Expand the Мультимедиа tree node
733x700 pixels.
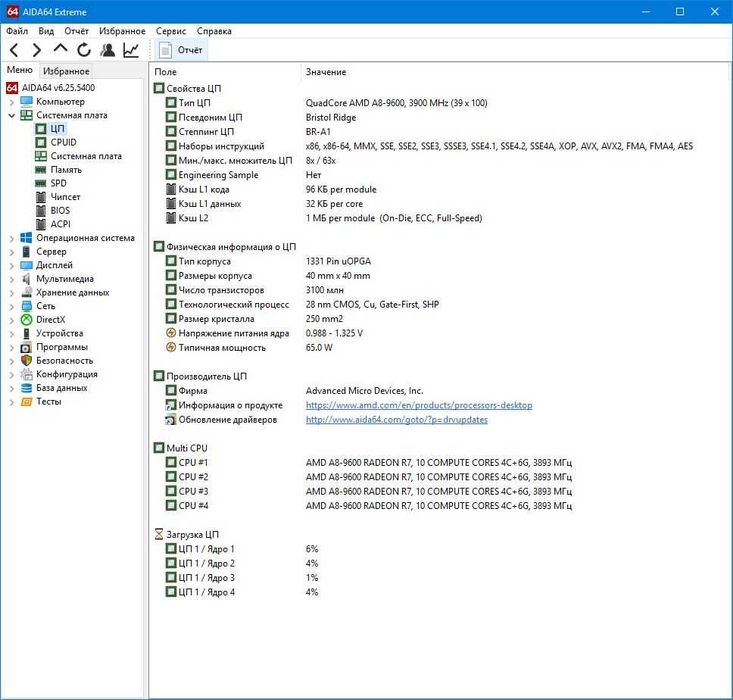12,279
